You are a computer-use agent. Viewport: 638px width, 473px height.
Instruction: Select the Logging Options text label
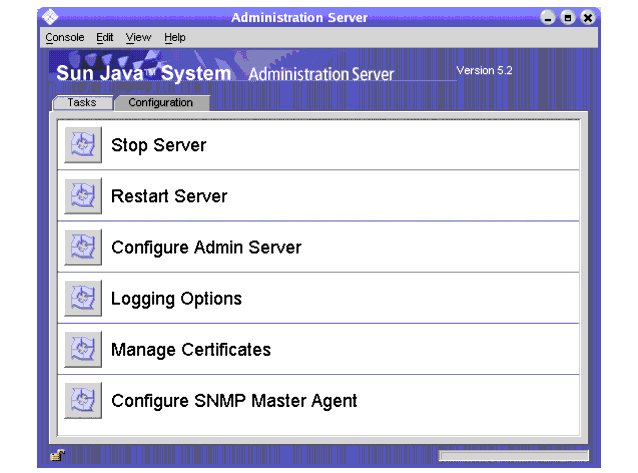click(177, 299)
